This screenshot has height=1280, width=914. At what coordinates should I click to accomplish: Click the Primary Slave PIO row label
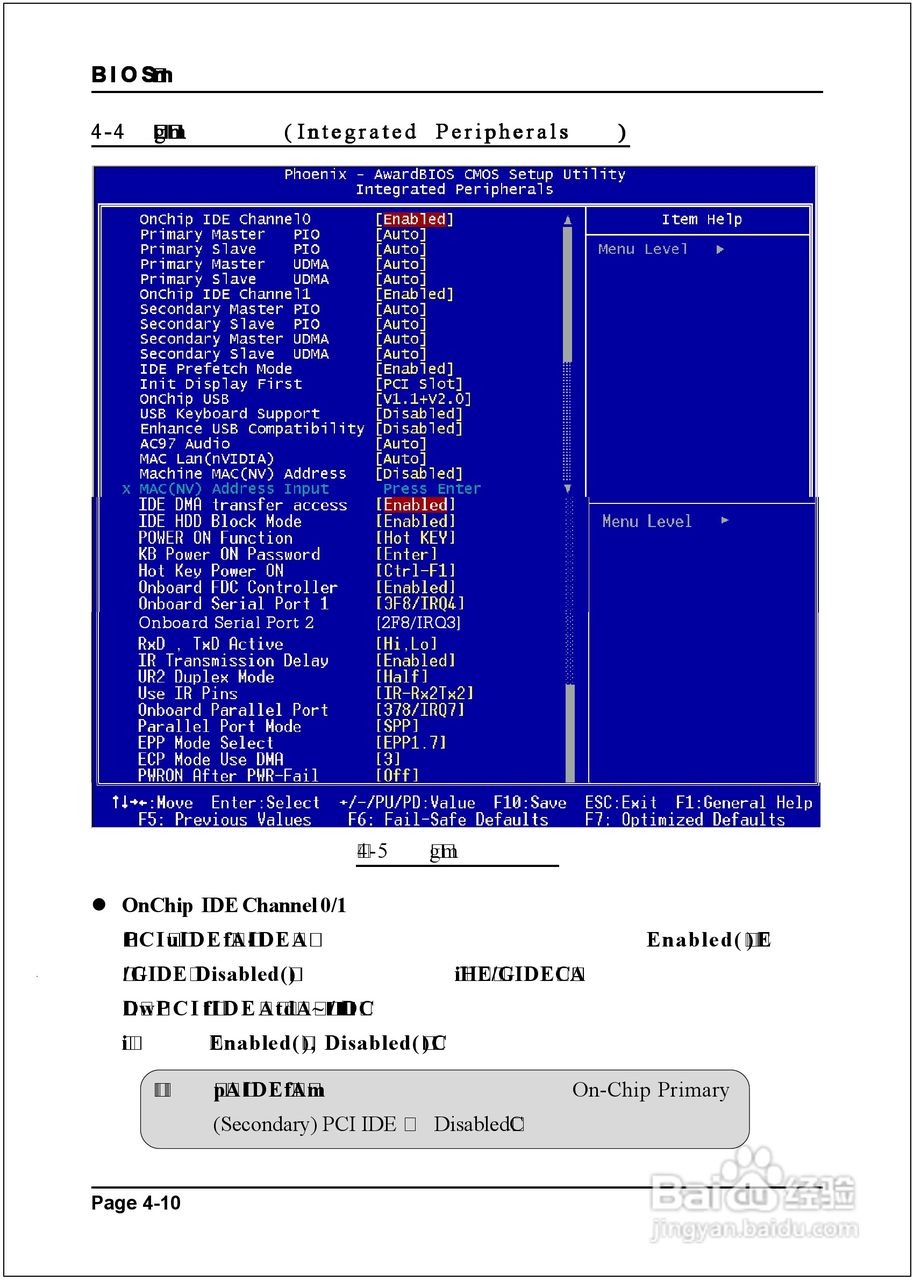click(x=230, y=249)
